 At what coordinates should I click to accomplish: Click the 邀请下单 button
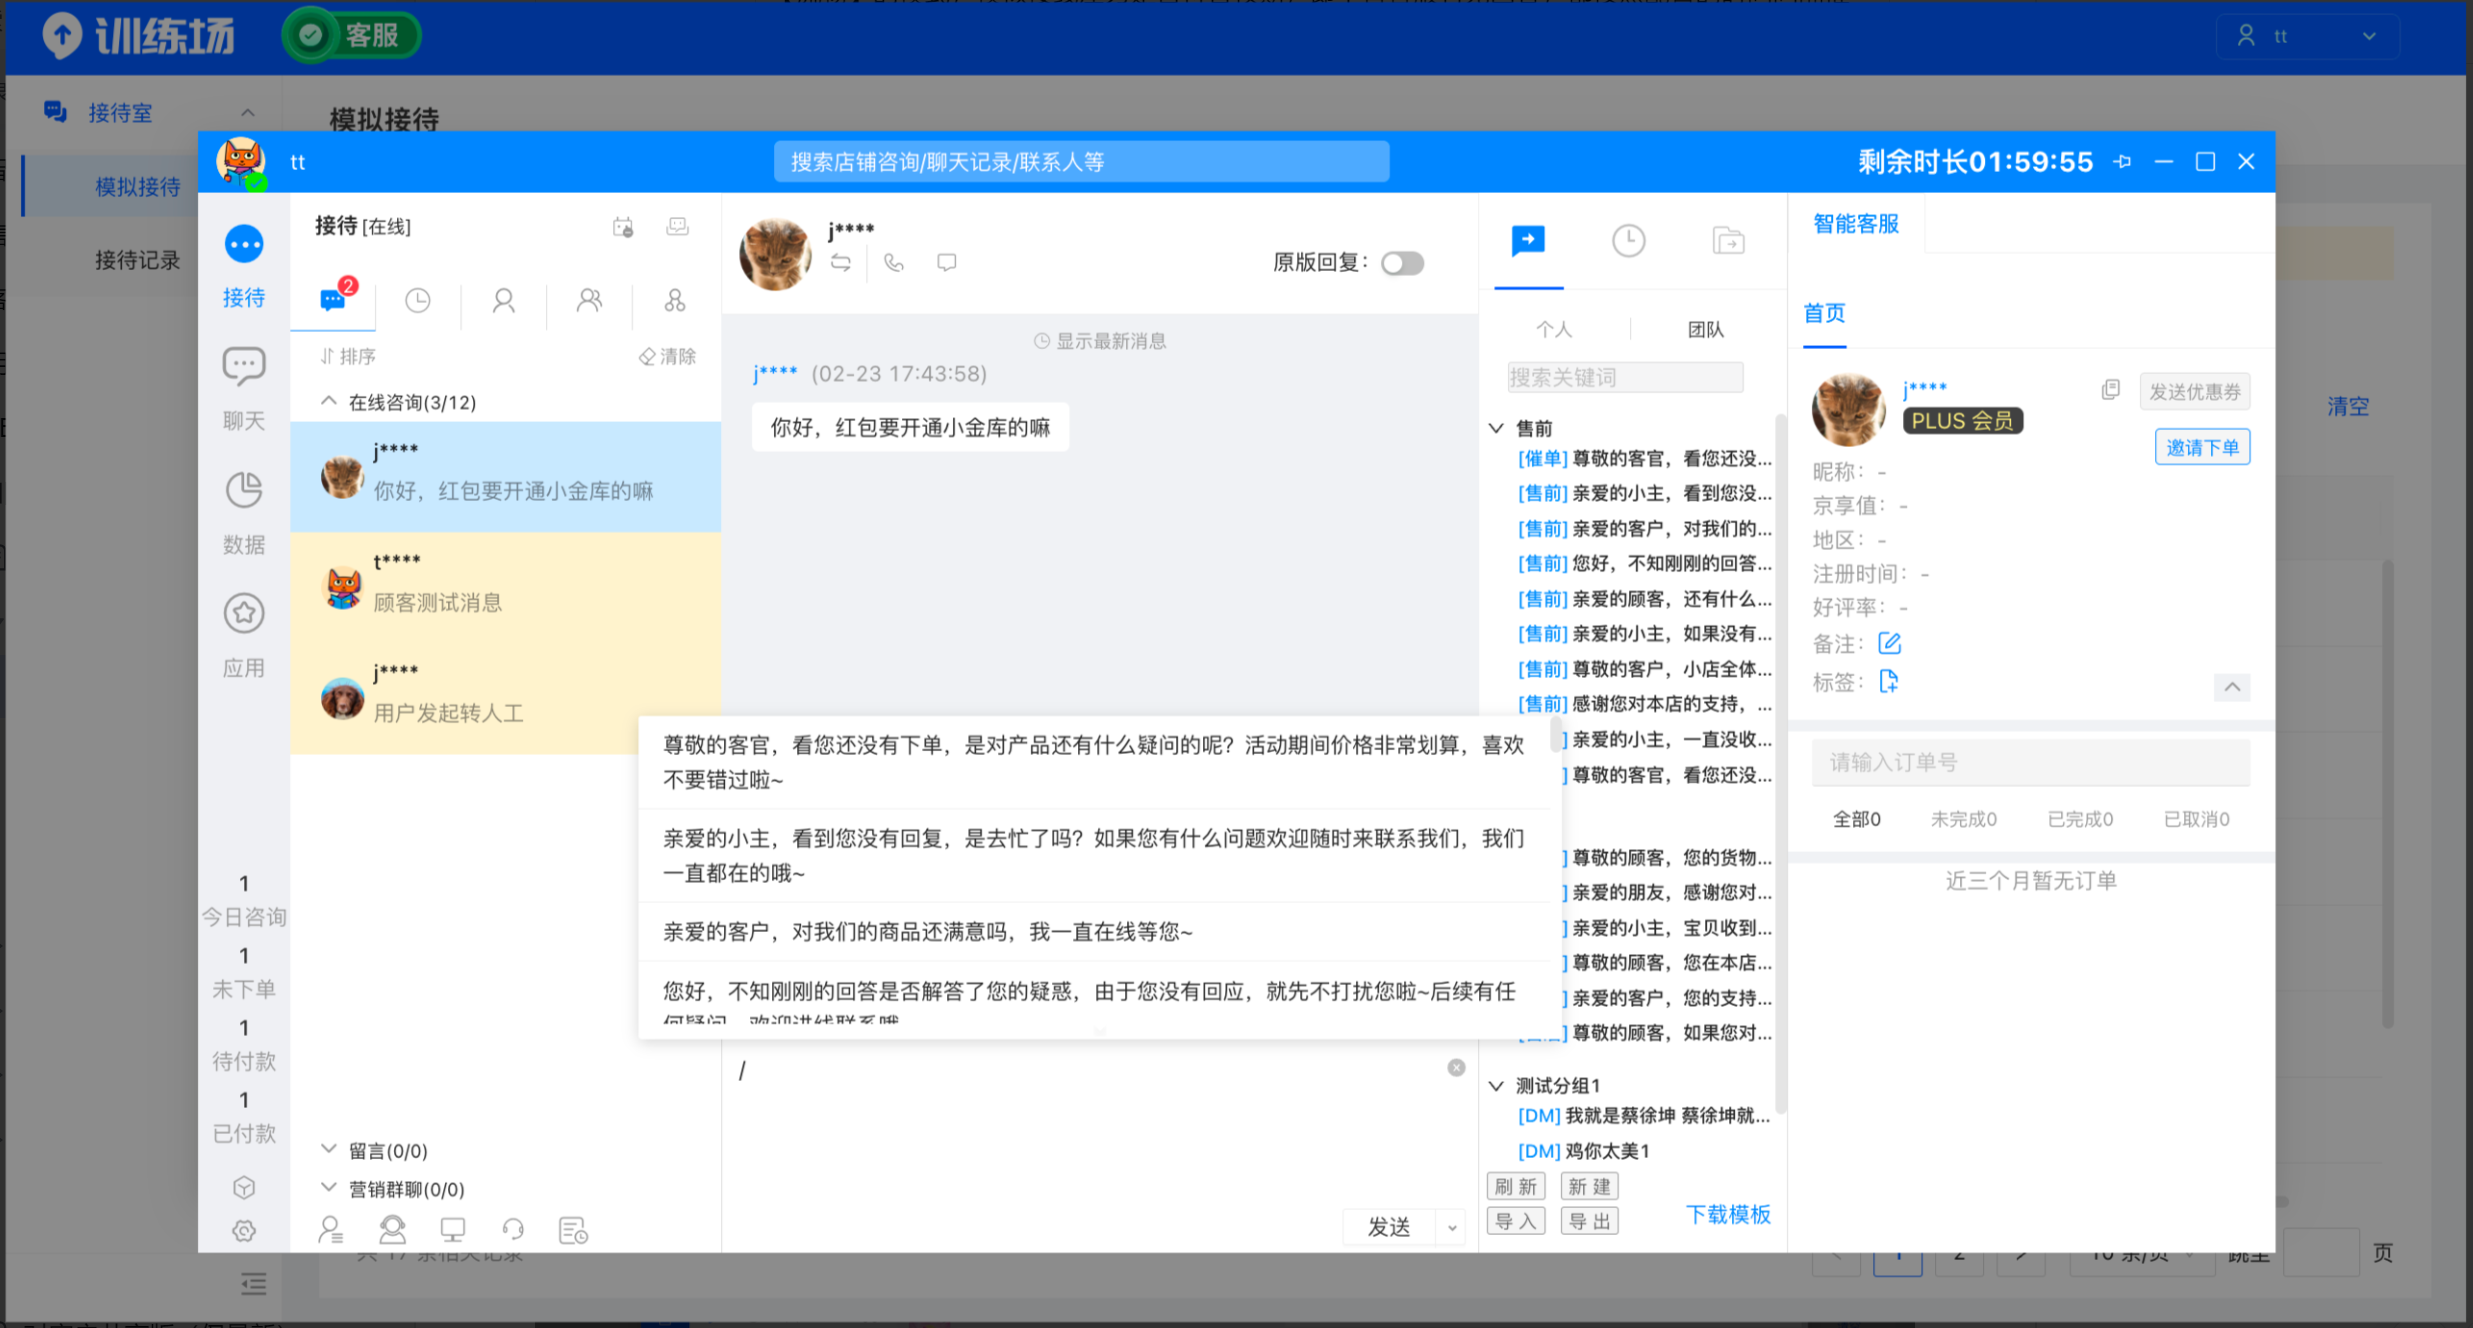[x=2202, y=447]
